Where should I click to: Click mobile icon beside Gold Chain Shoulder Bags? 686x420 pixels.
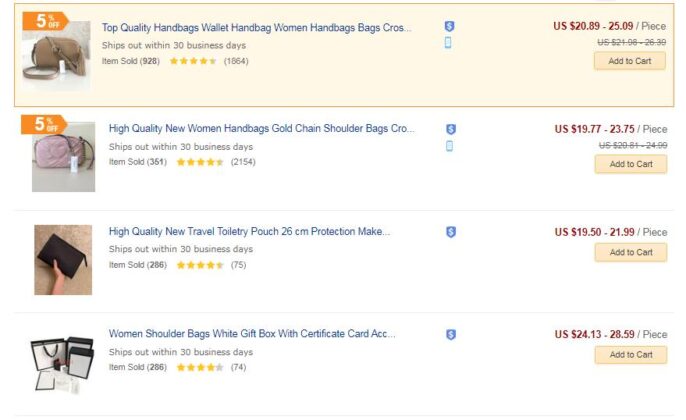coord(449,146)
